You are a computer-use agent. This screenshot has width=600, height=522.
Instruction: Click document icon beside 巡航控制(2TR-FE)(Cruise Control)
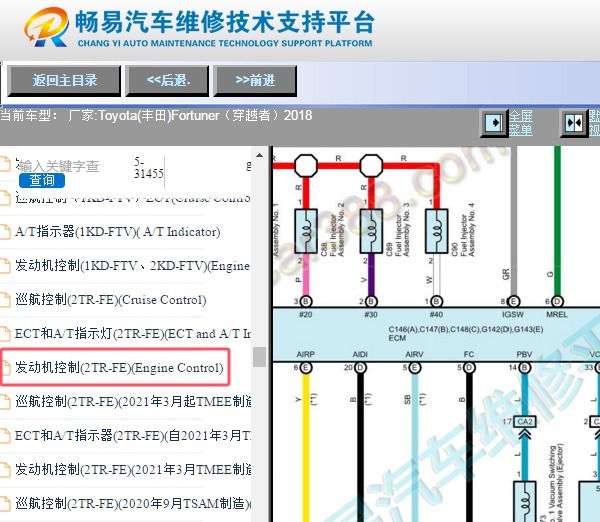point(5,300)
